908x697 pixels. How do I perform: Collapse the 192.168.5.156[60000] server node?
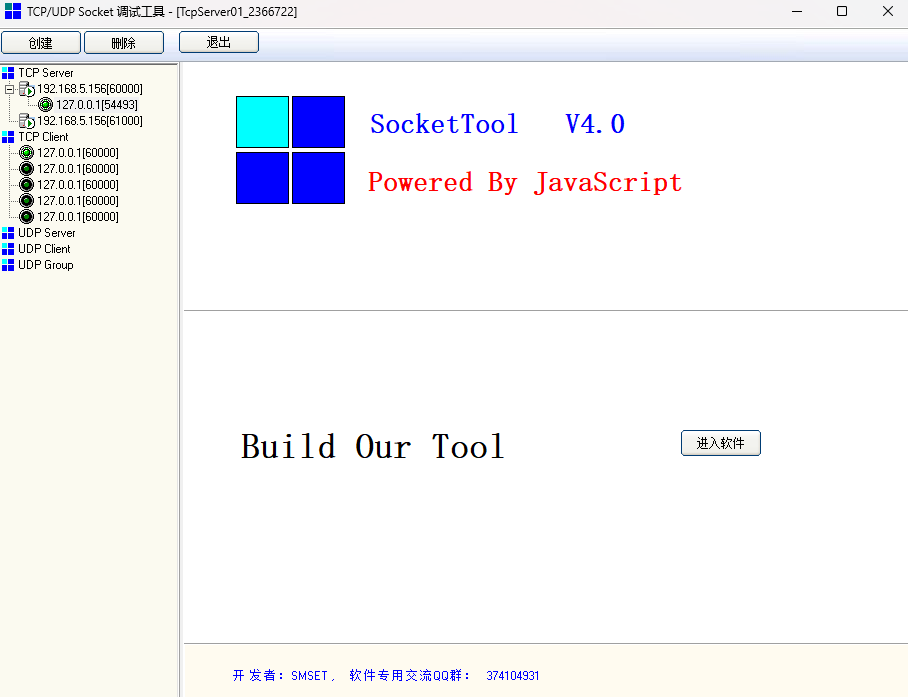pos(9,89)
